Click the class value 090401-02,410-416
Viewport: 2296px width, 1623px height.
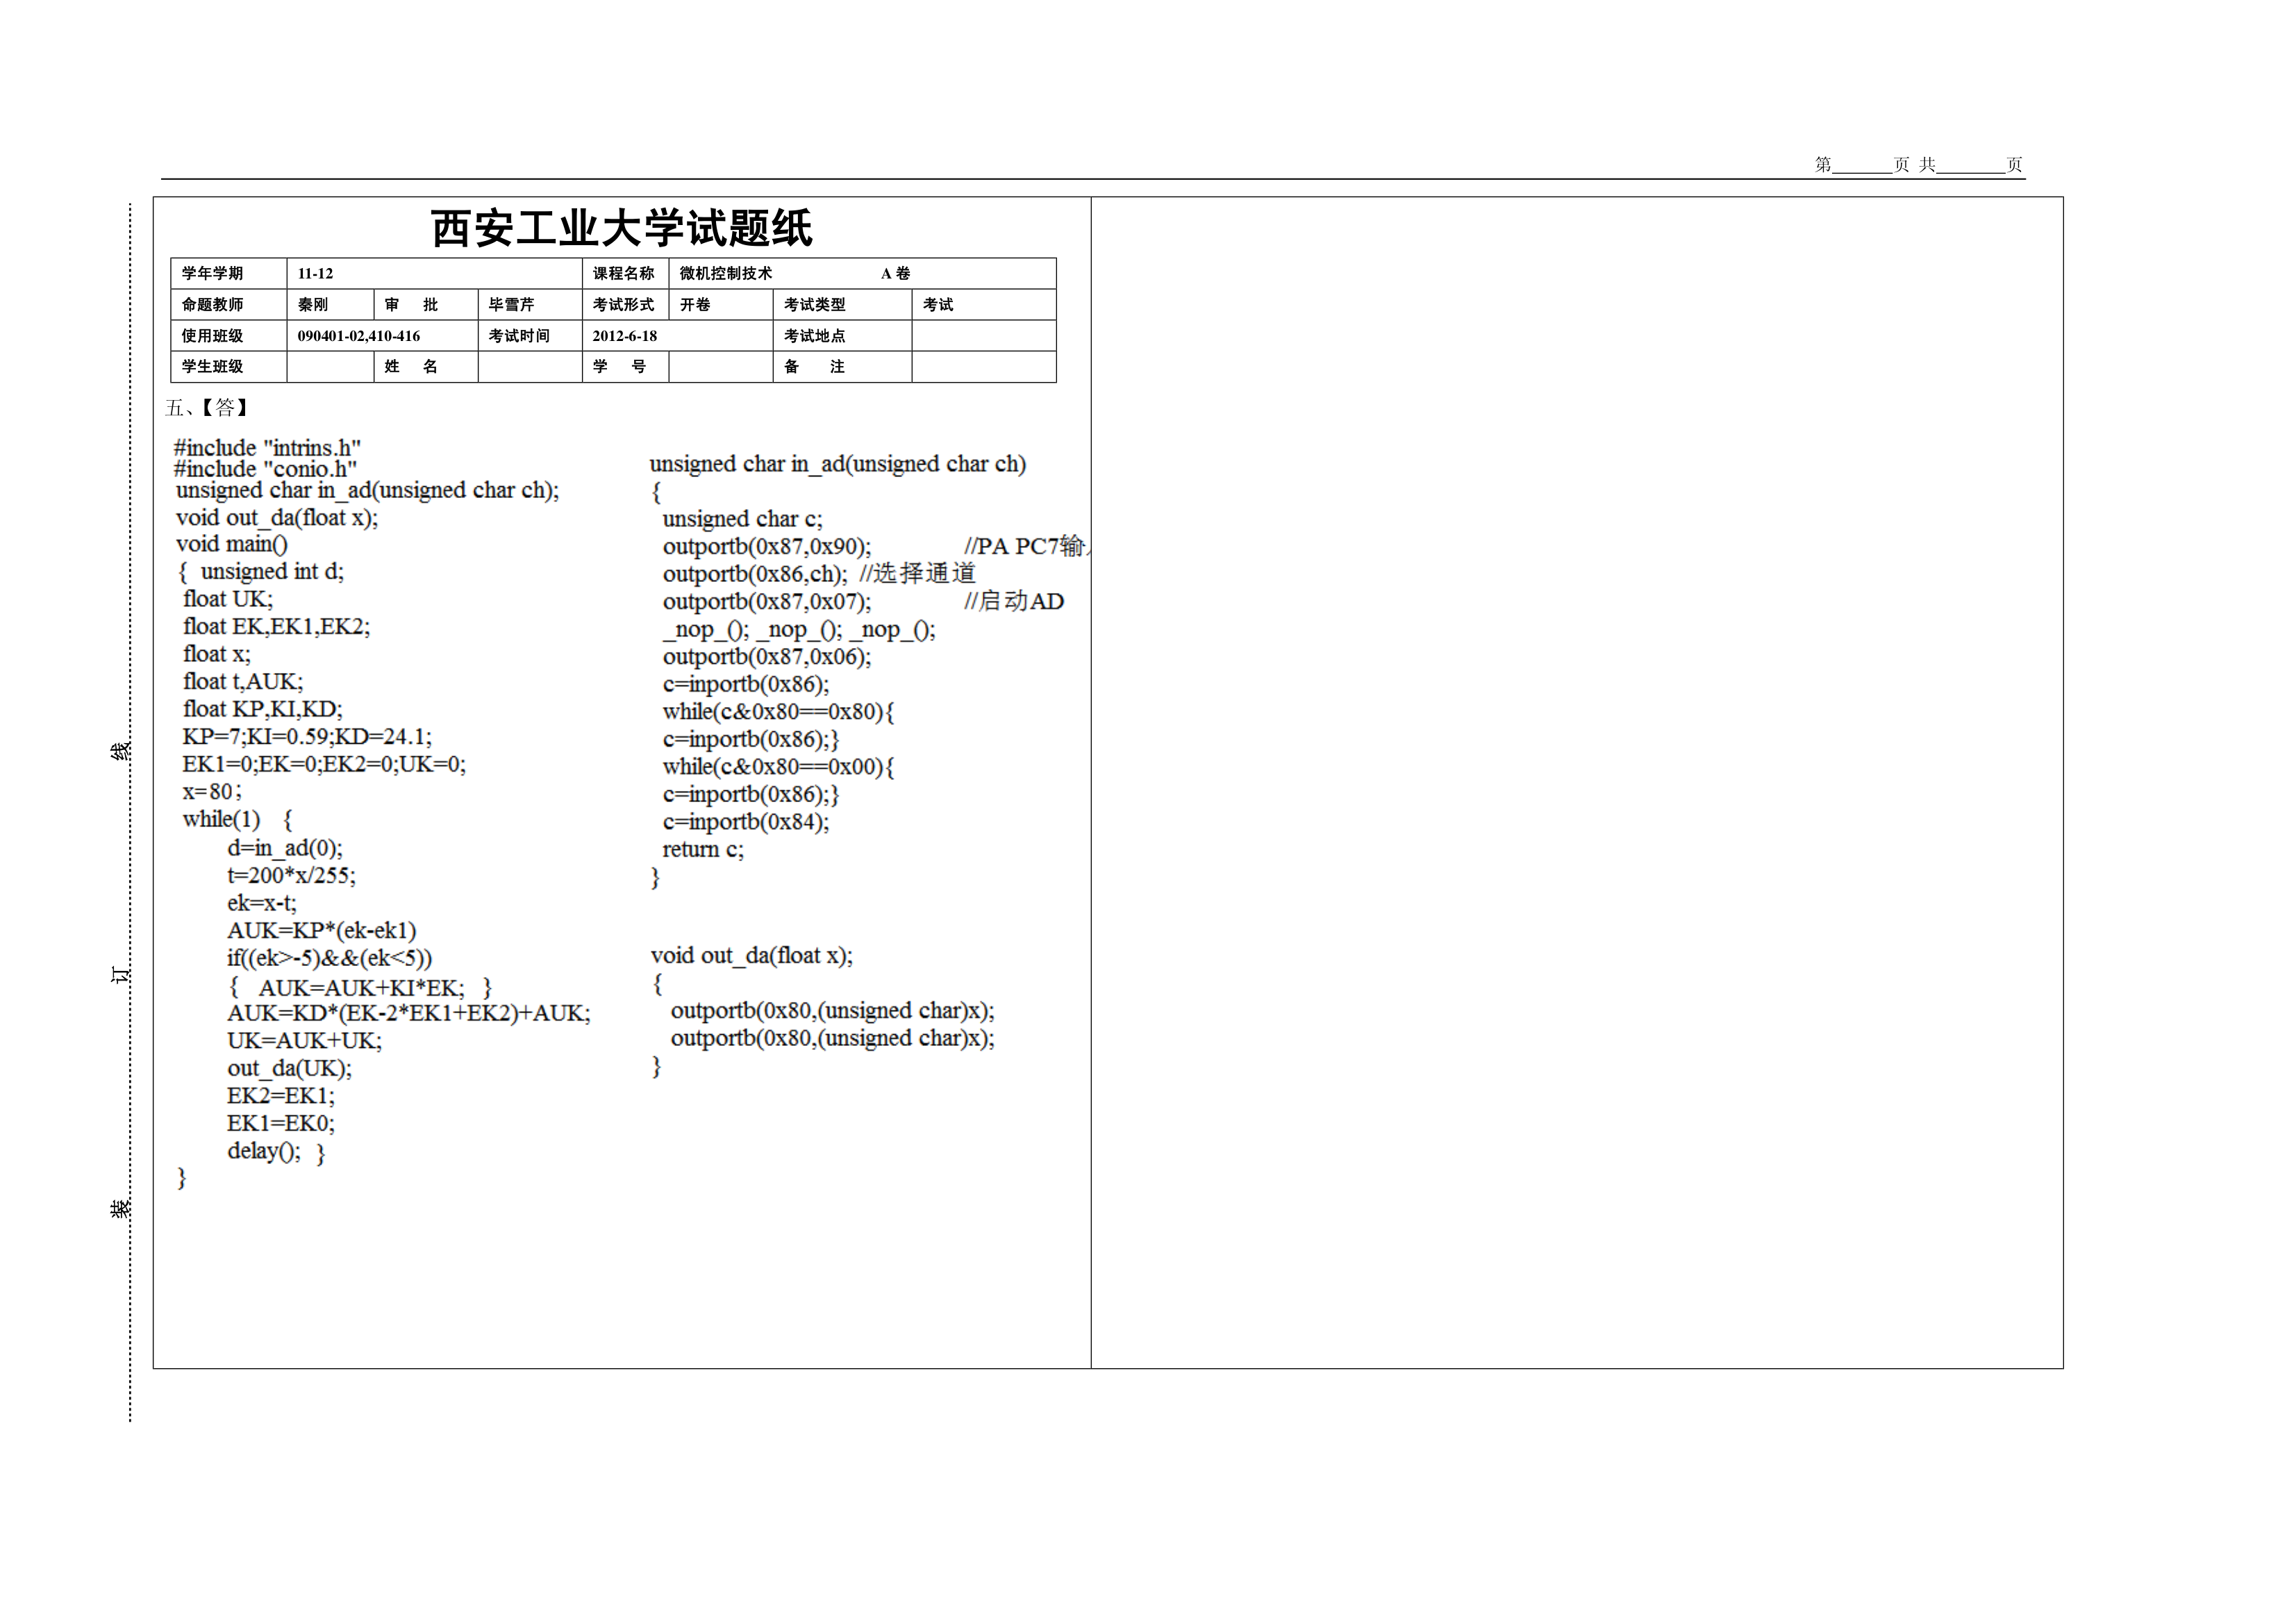359,336
